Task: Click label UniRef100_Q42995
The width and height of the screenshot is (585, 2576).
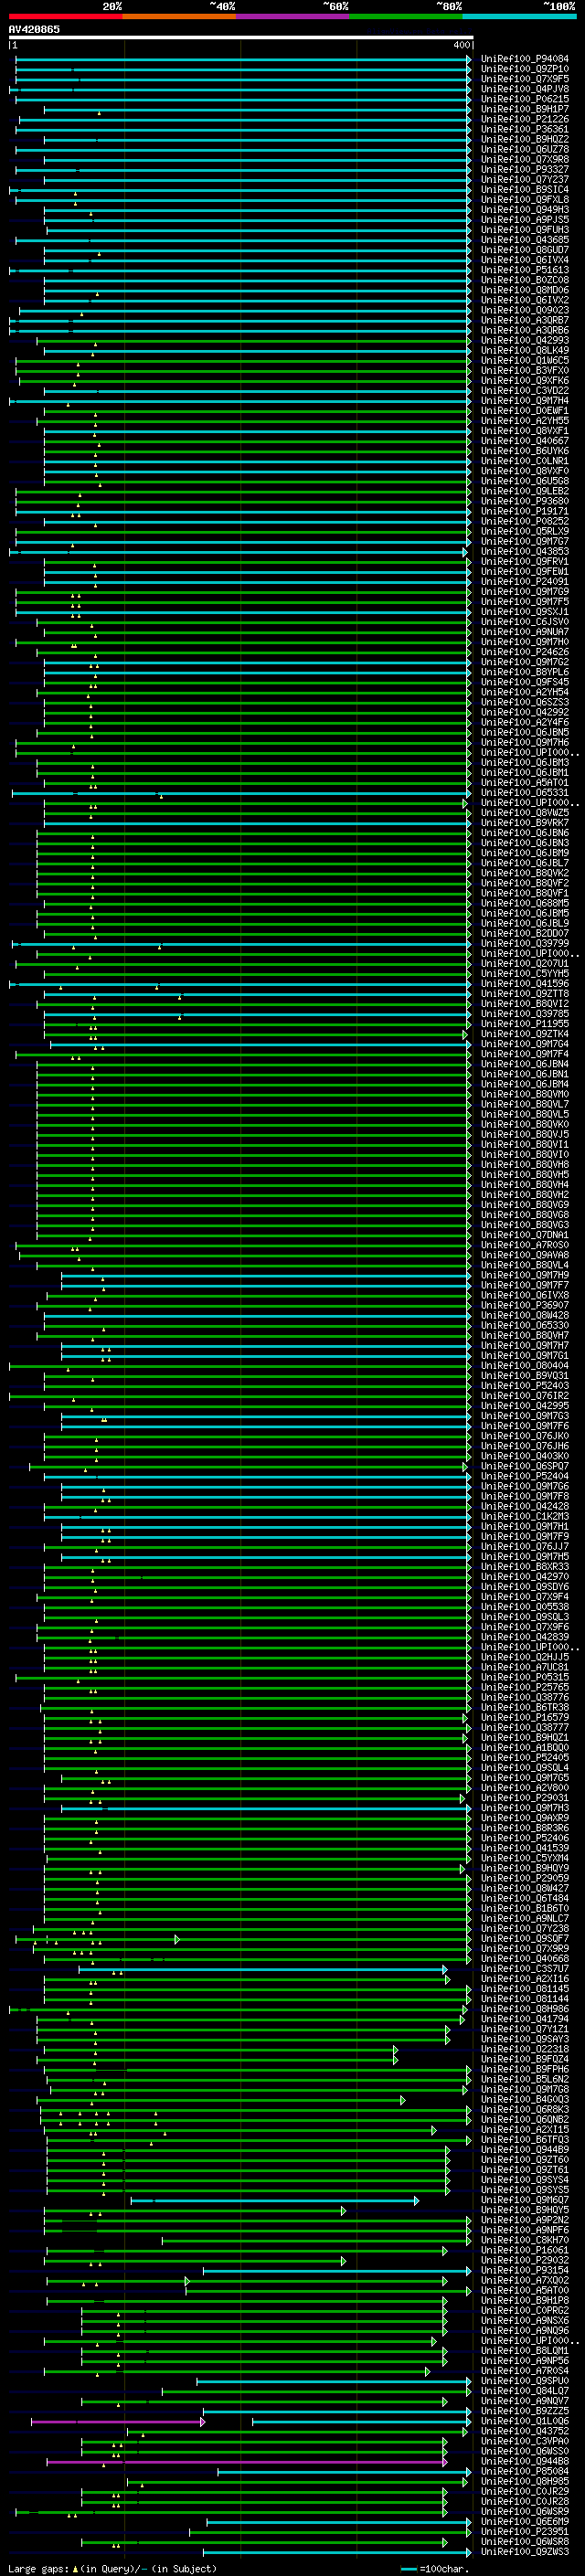Action: (x=525, y=1406)
